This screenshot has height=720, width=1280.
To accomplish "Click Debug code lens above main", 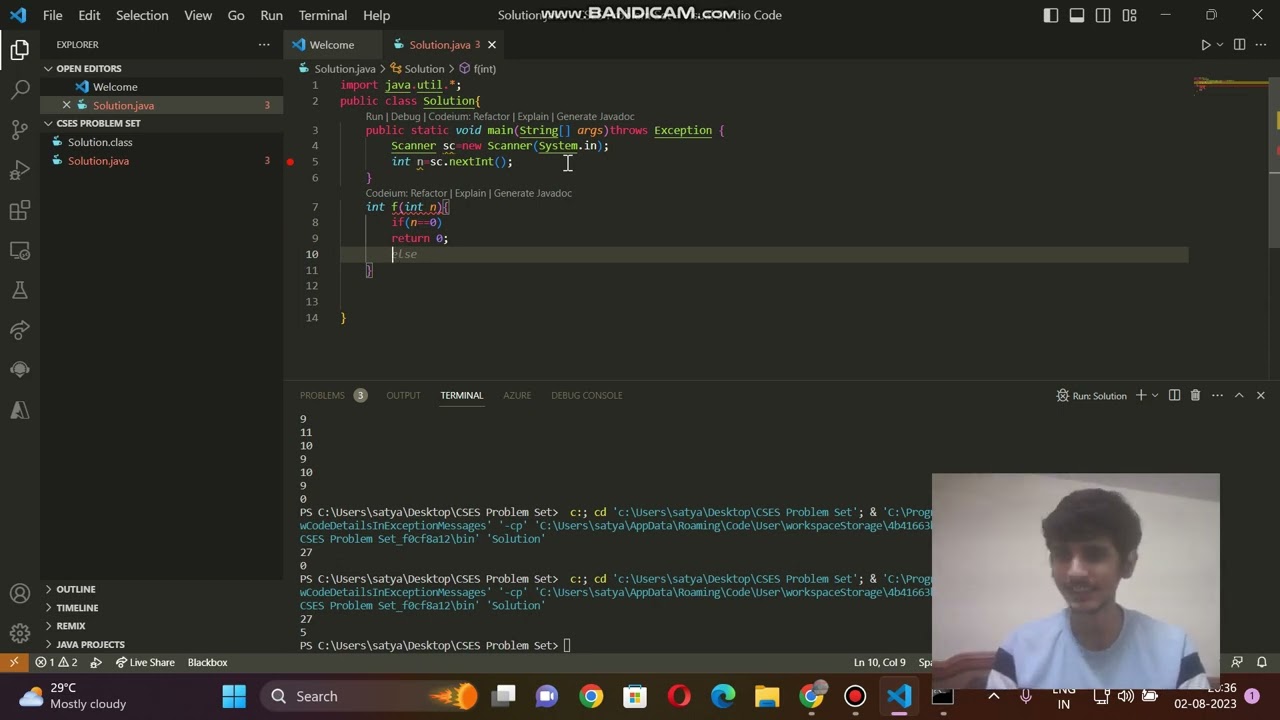I will tap(405, 117).
